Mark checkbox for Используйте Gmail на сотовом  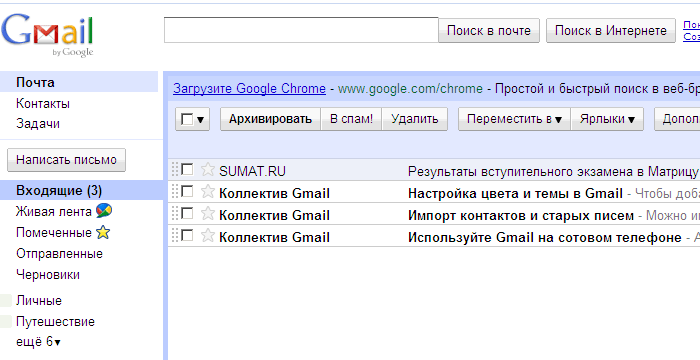point(188,235)
